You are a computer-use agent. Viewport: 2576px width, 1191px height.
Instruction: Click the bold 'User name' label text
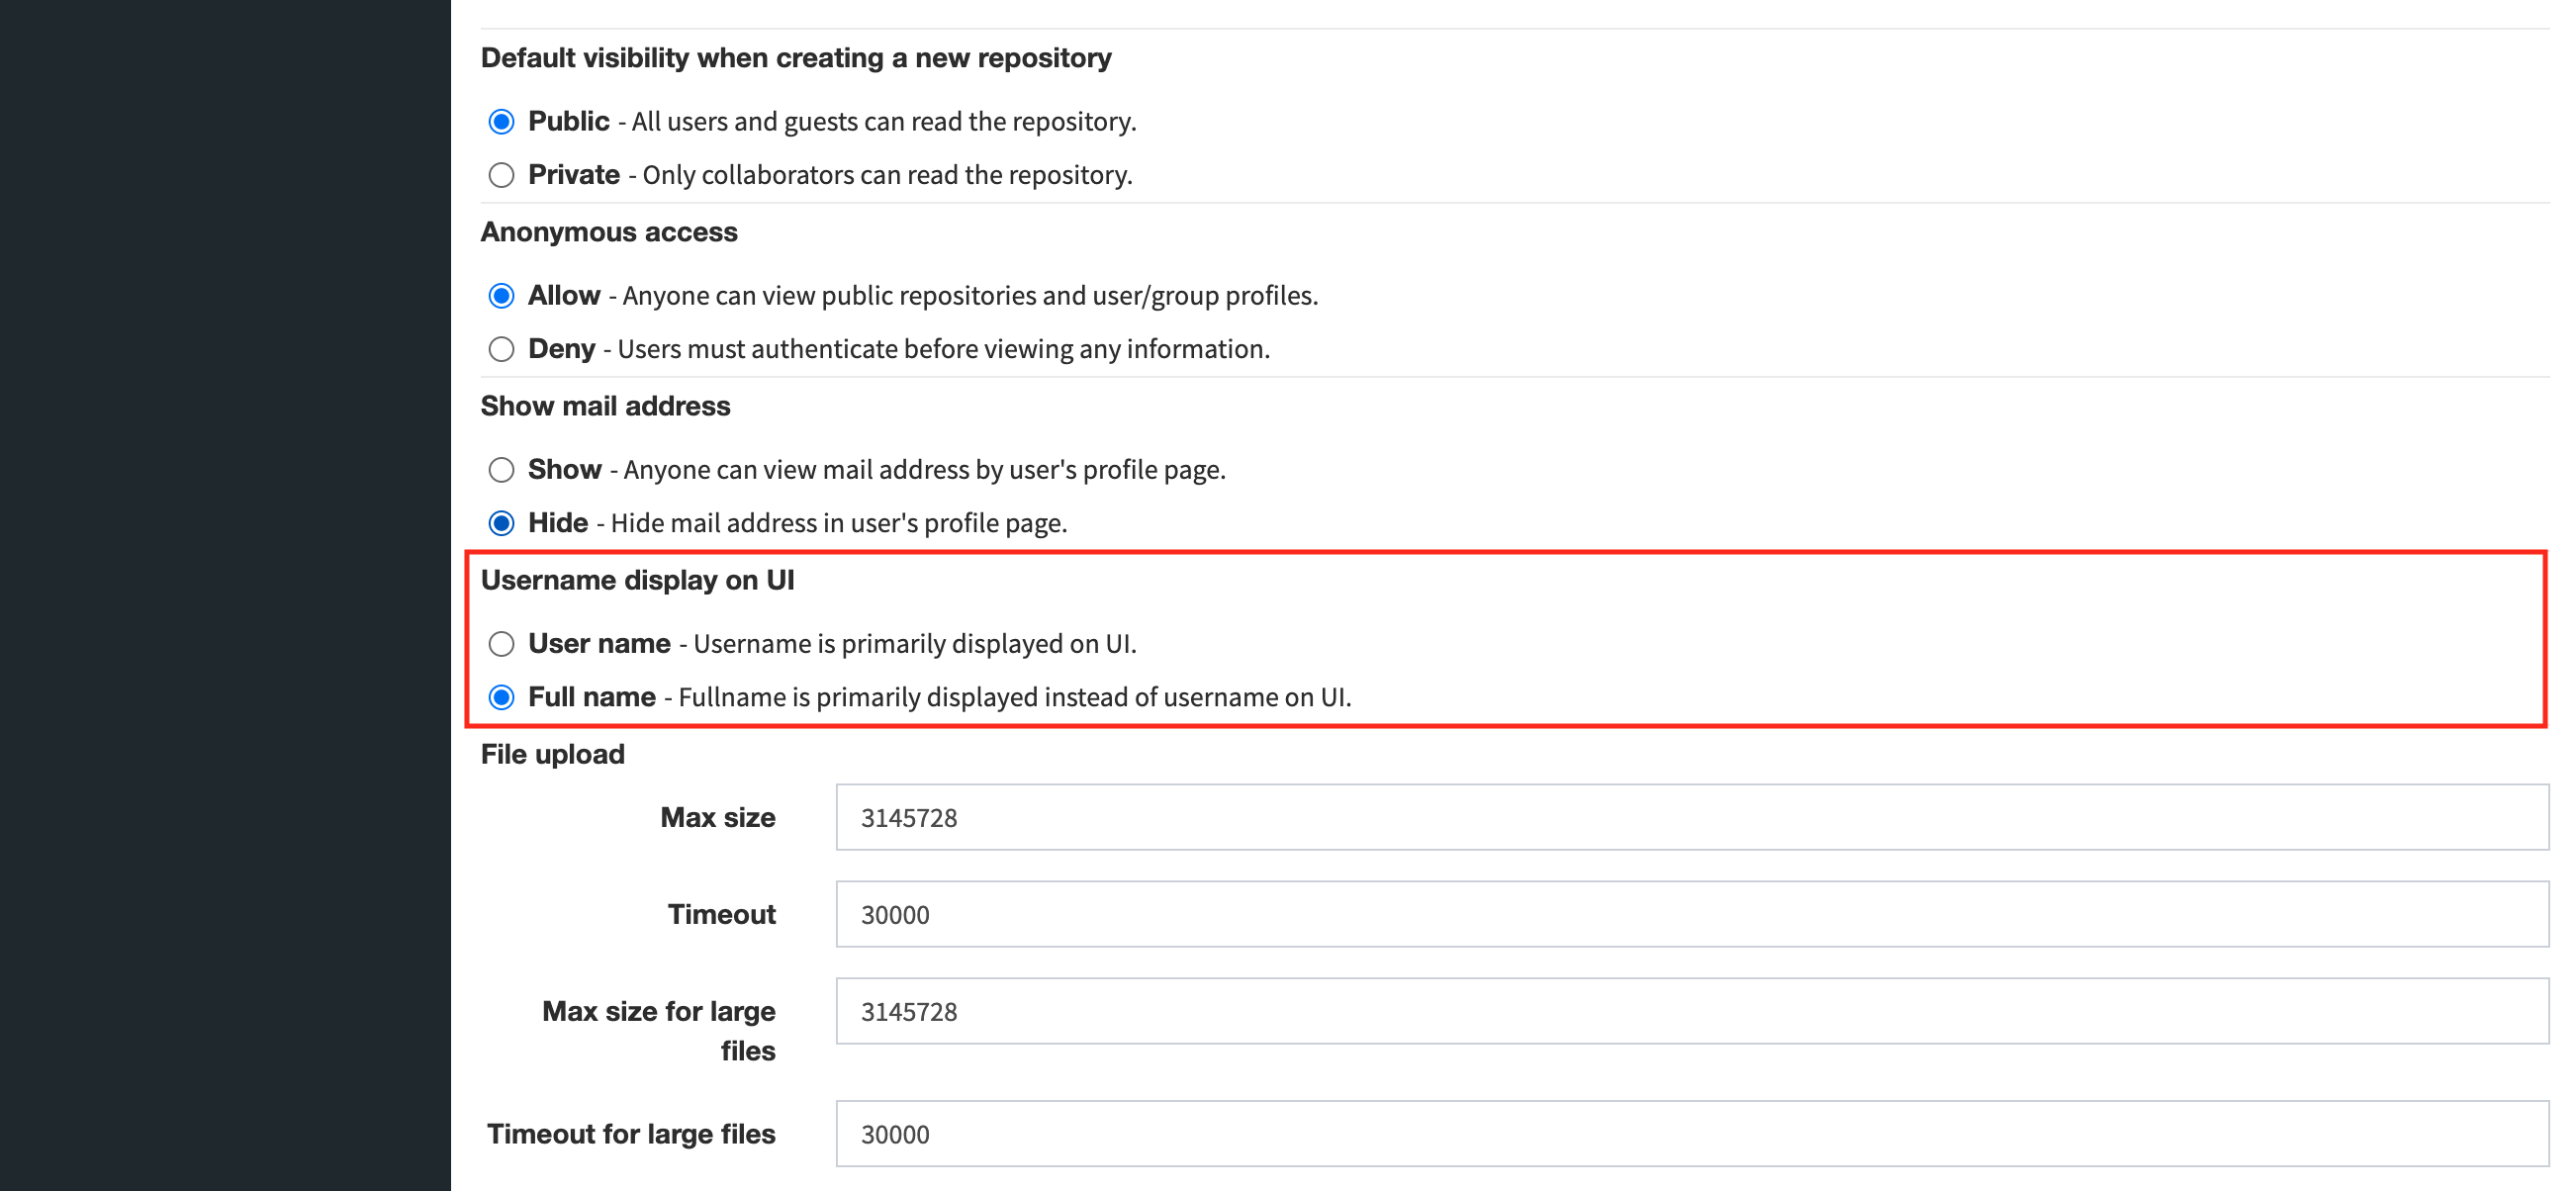pyautogui.click(x=598, y=644)
